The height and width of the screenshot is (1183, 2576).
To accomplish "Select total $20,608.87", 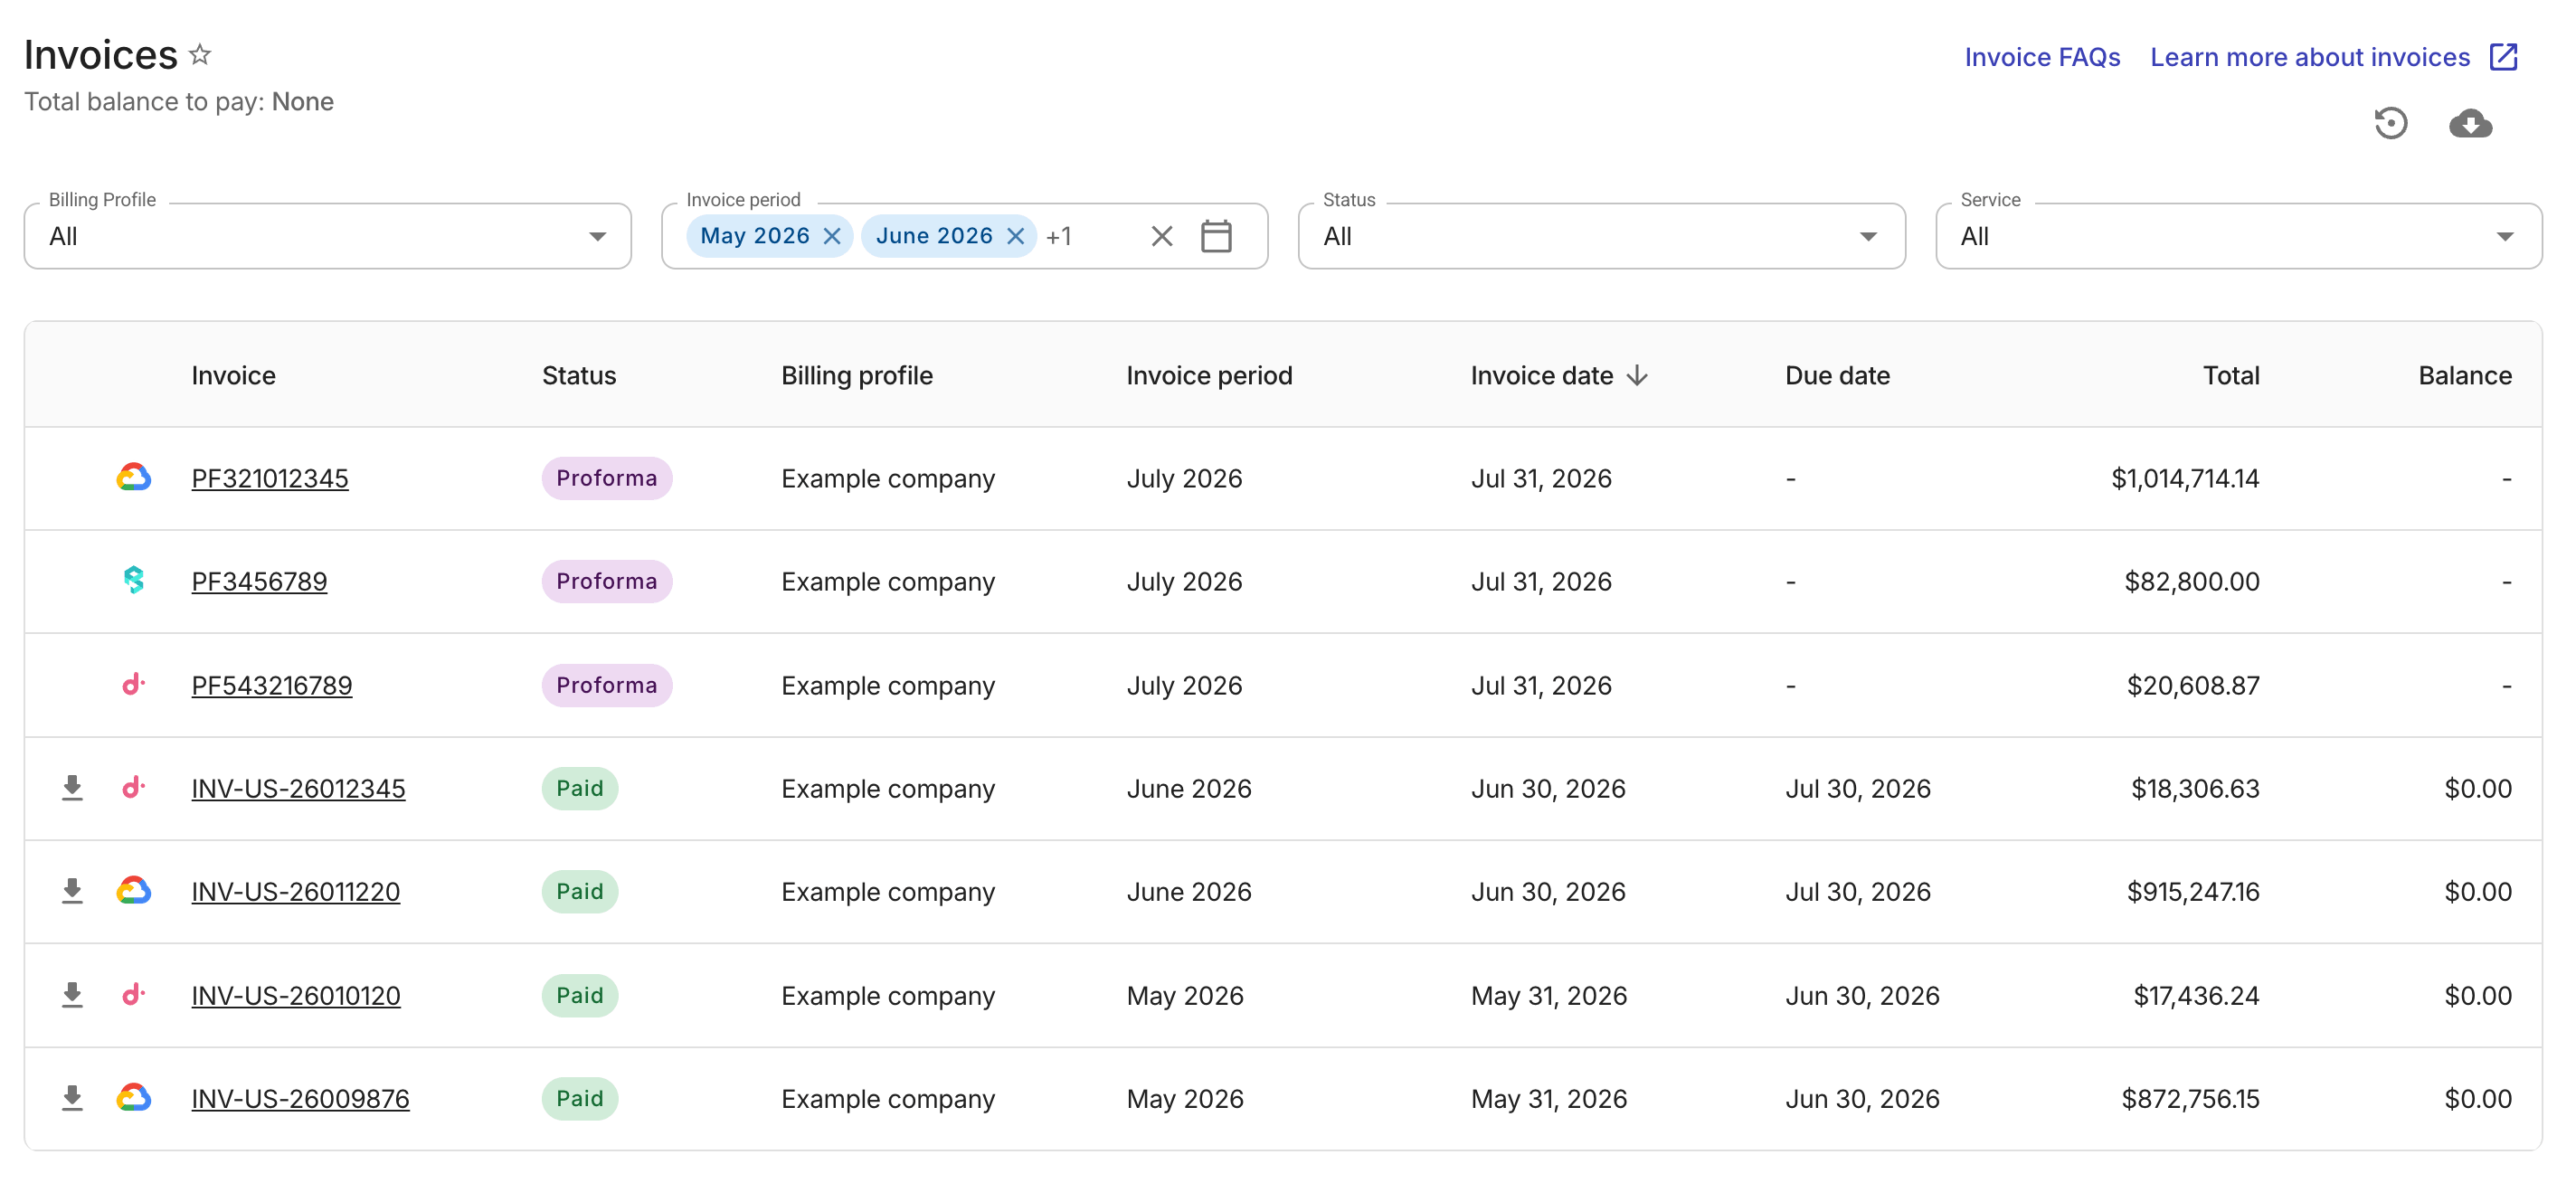I will coord(2193,685).
